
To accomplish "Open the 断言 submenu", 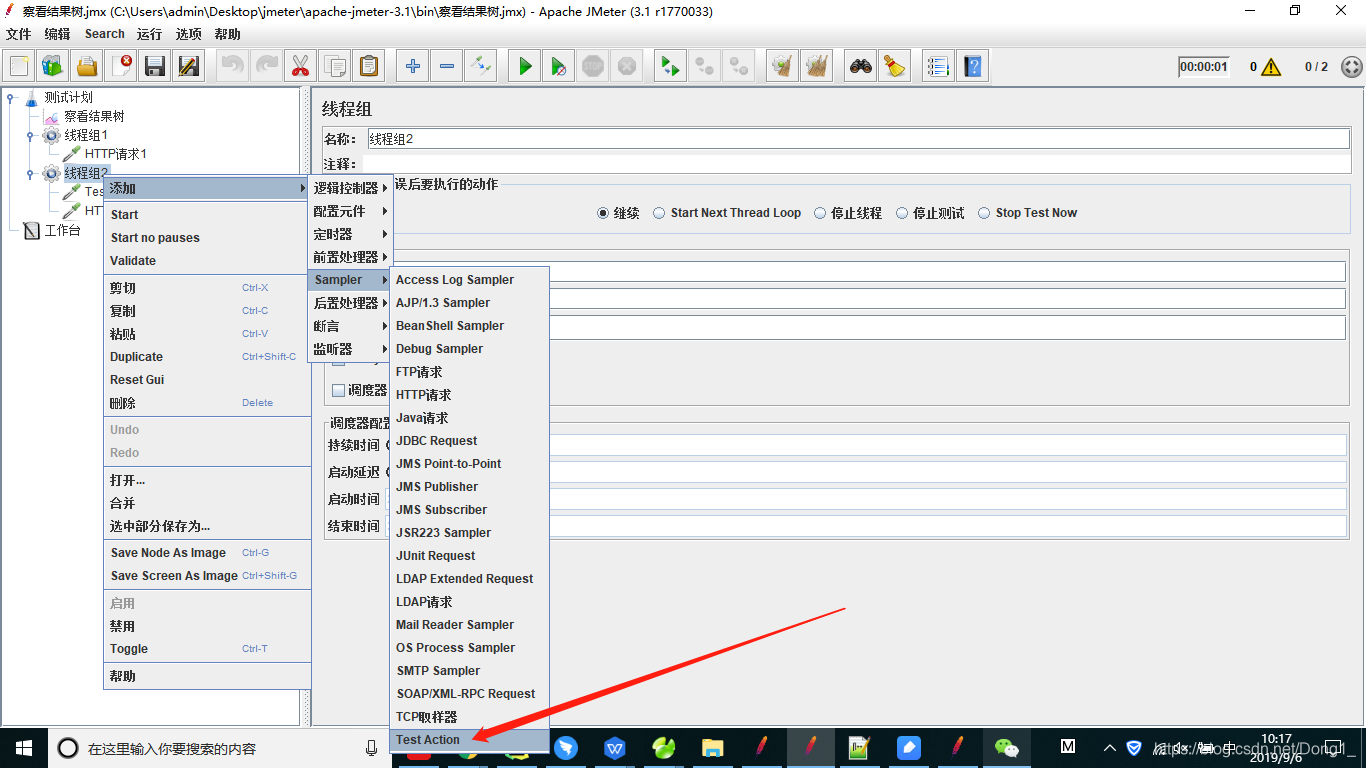I will point(350,326).
